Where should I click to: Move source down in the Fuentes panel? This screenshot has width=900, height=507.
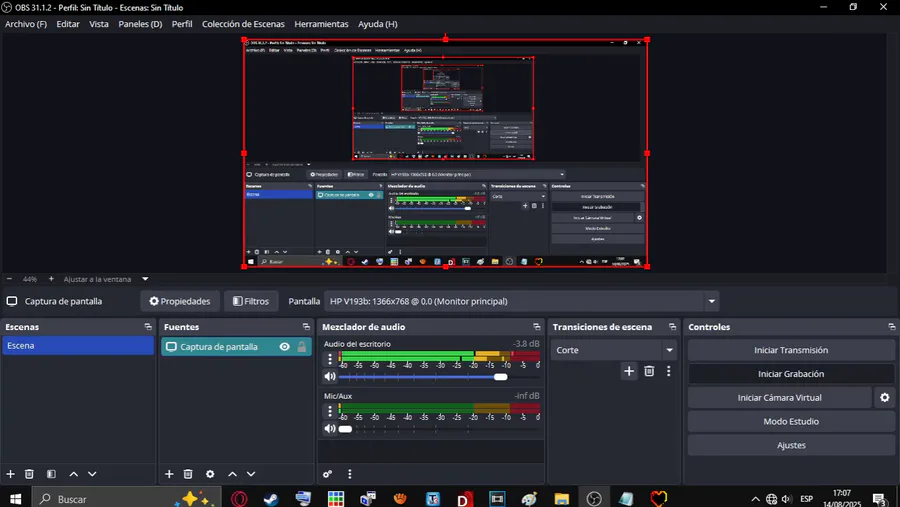tap(251, 474)
